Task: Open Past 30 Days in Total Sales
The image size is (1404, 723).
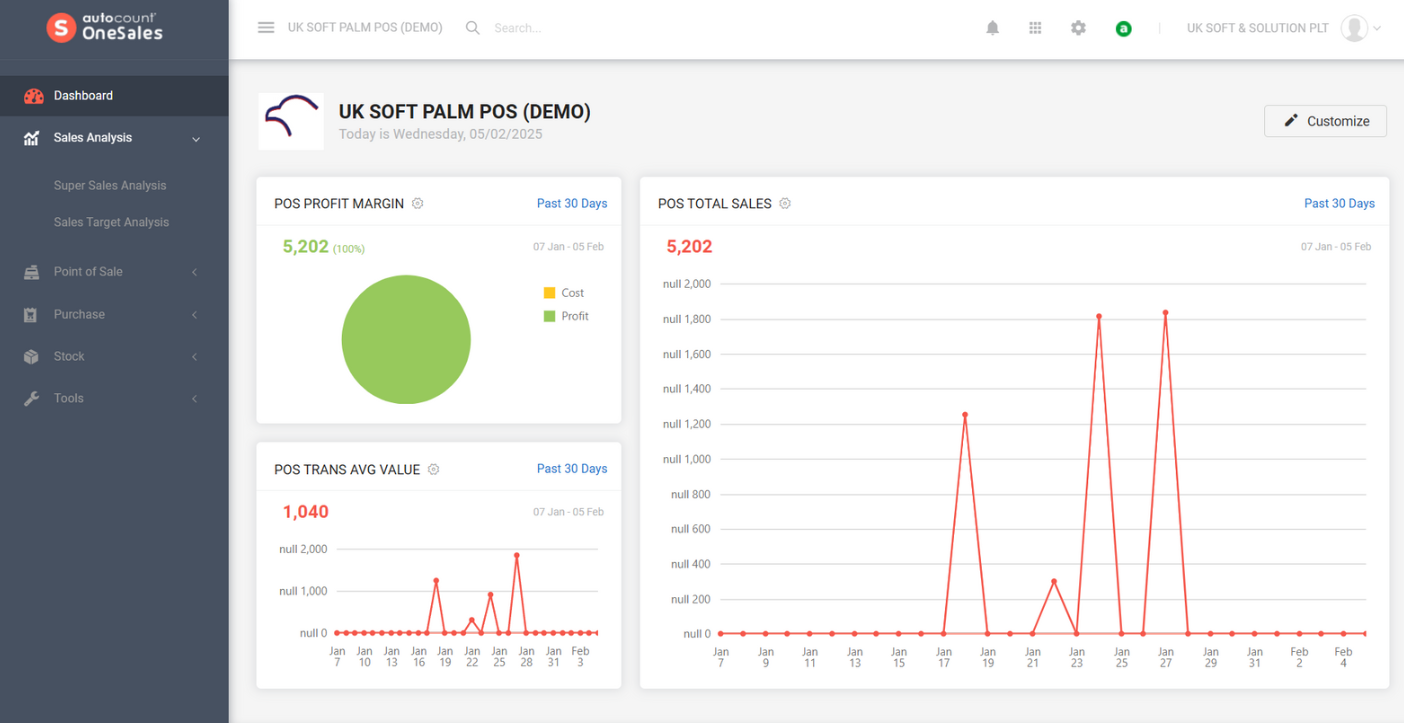Action: tap(1339, 203)
